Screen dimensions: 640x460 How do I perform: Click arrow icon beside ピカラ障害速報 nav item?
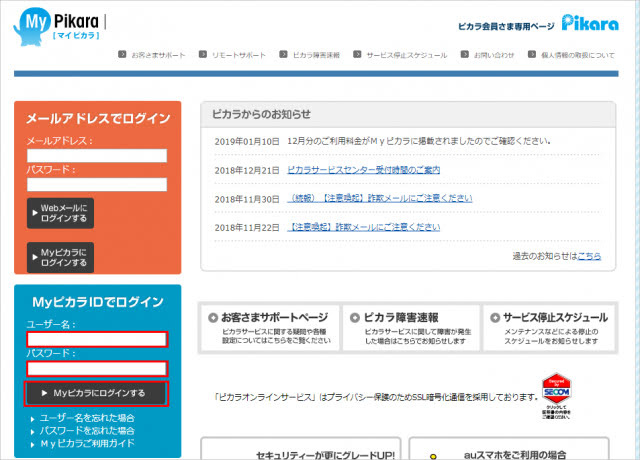click(x=283, y=54)
